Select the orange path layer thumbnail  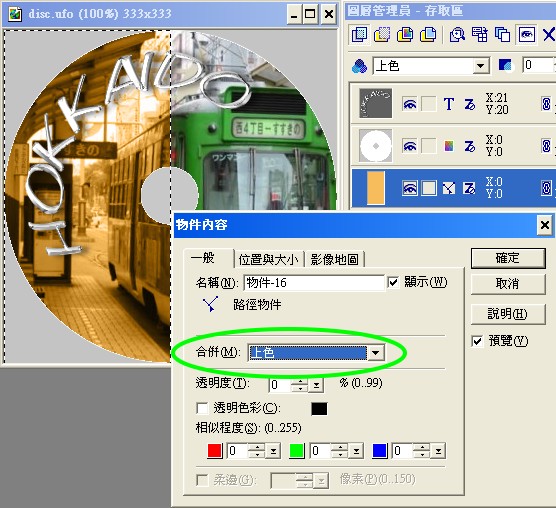pyautogui.click(x=376, y=188)
